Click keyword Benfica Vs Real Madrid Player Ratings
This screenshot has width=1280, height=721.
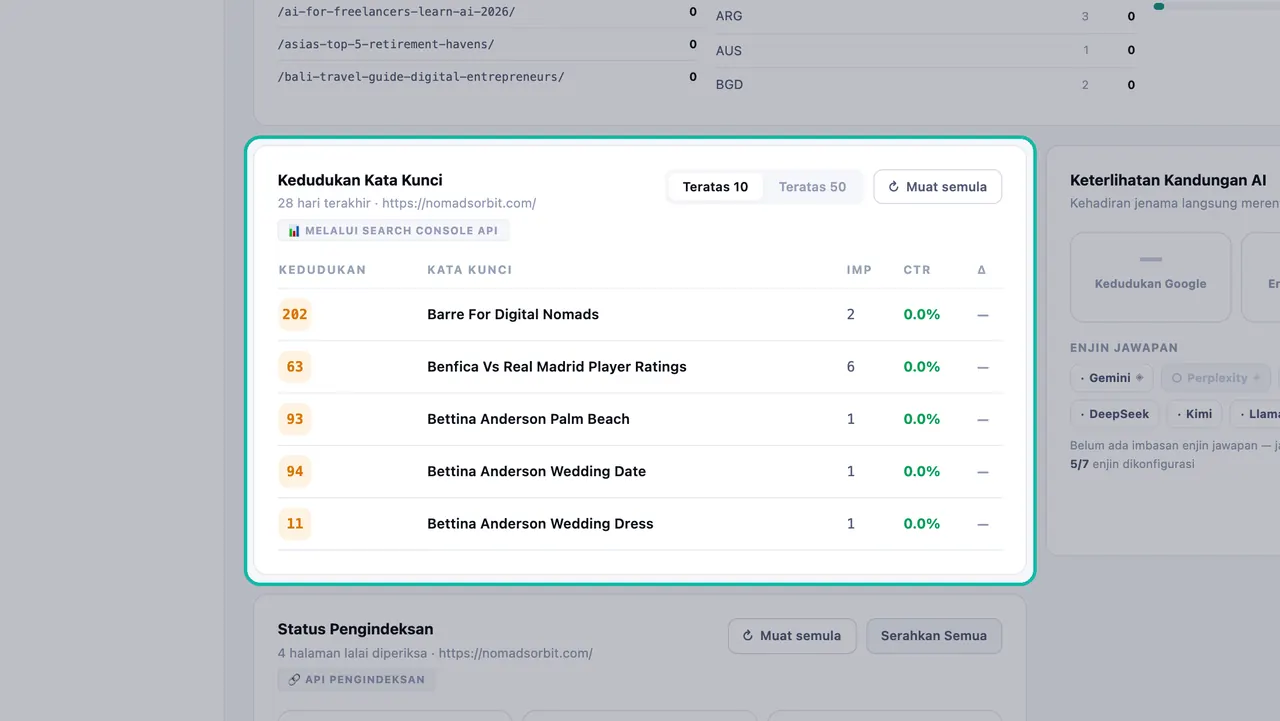point(557,367)
